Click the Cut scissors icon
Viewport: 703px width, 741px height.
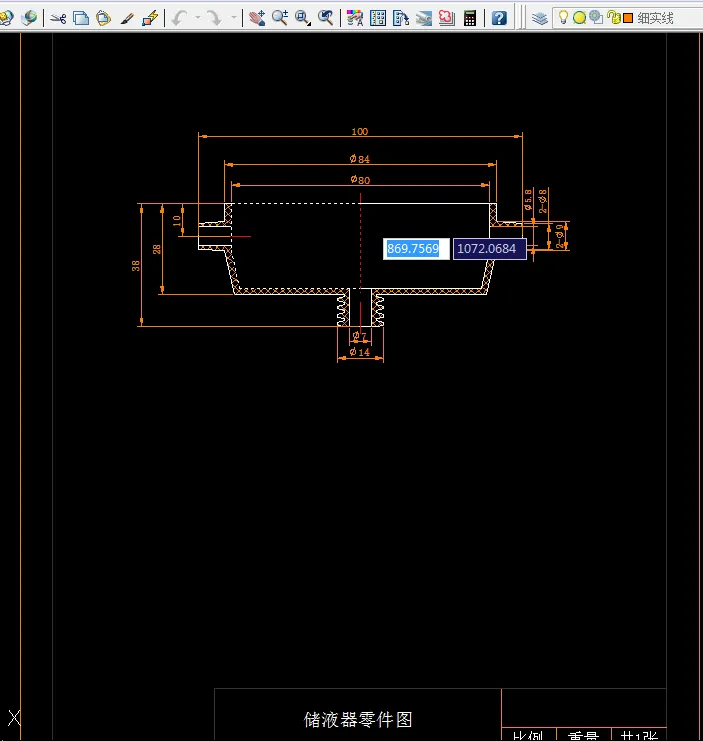click(x=58, y=18)
